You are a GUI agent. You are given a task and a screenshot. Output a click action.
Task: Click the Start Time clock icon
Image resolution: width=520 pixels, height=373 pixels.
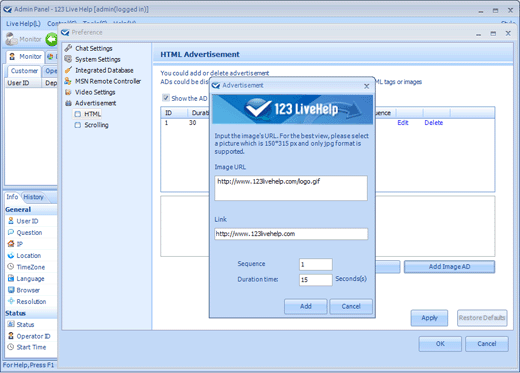(11, 347)
